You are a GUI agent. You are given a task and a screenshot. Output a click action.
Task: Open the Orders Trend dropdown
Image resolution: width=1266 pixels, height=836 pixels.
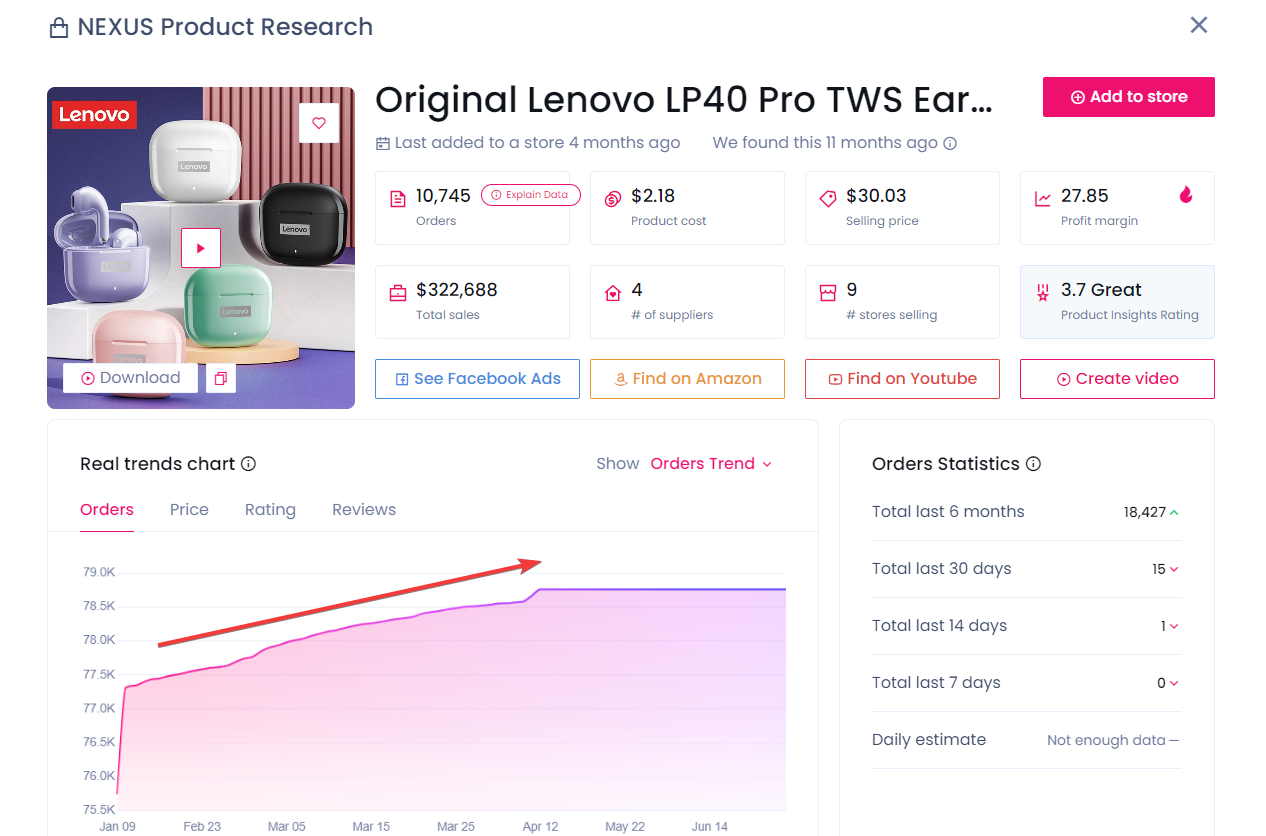click(x=711, y=464)
